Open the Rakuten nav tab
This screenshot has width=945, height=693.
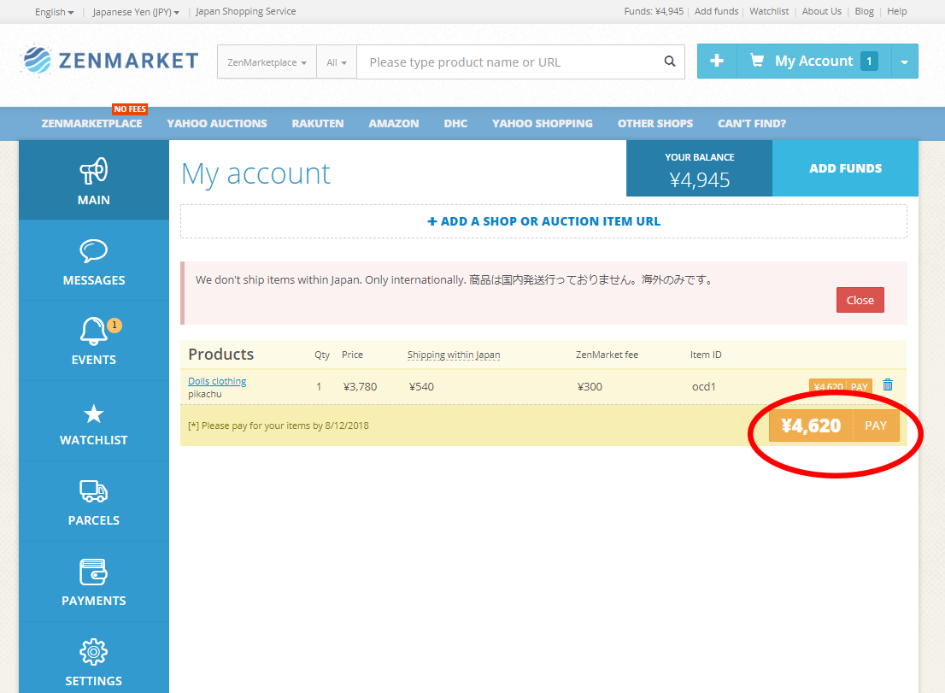pos(318,124)
